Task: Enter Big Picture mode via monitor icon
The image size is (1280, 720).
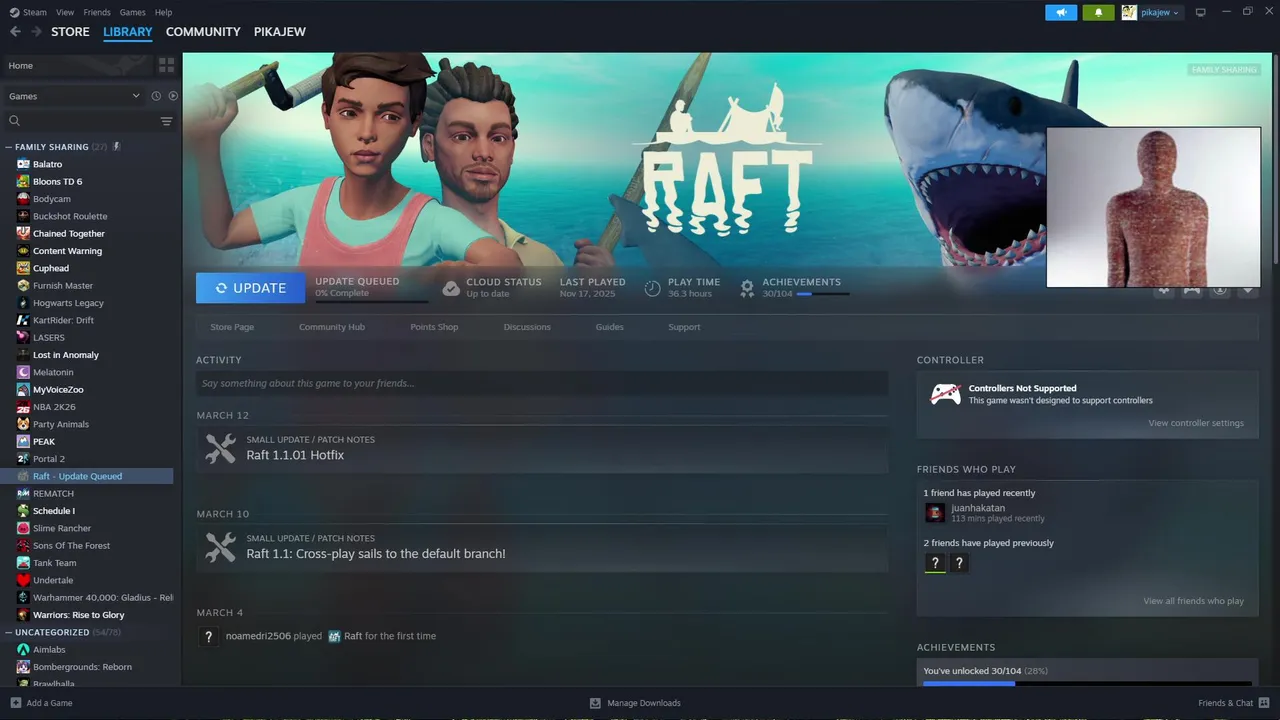Action: click(x=1200, y=12)
